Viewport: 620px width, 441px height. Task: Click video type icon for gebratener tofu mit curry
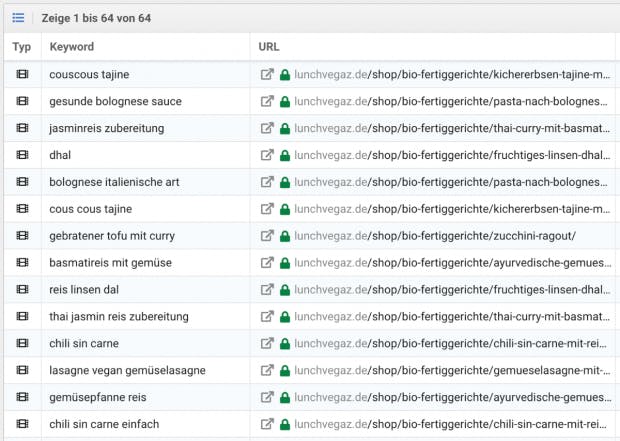(x=22, y=235)
